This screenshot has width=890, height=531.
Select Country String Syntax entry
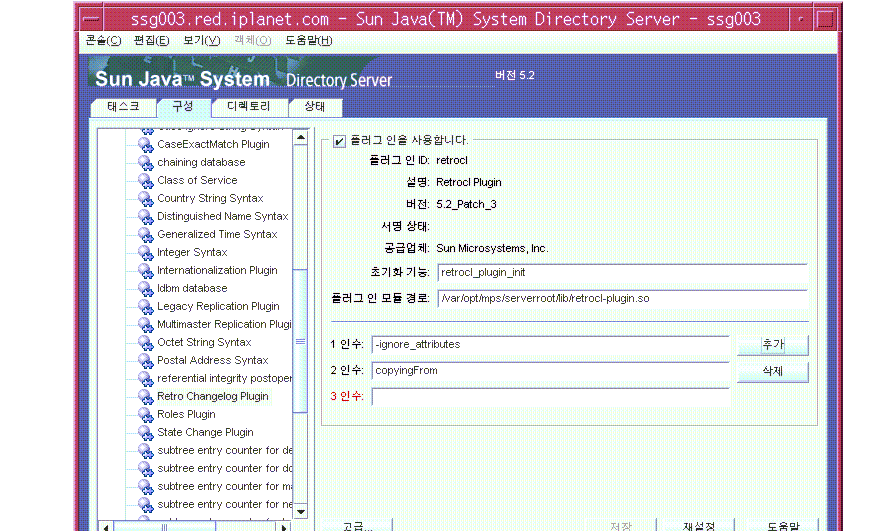210,198
